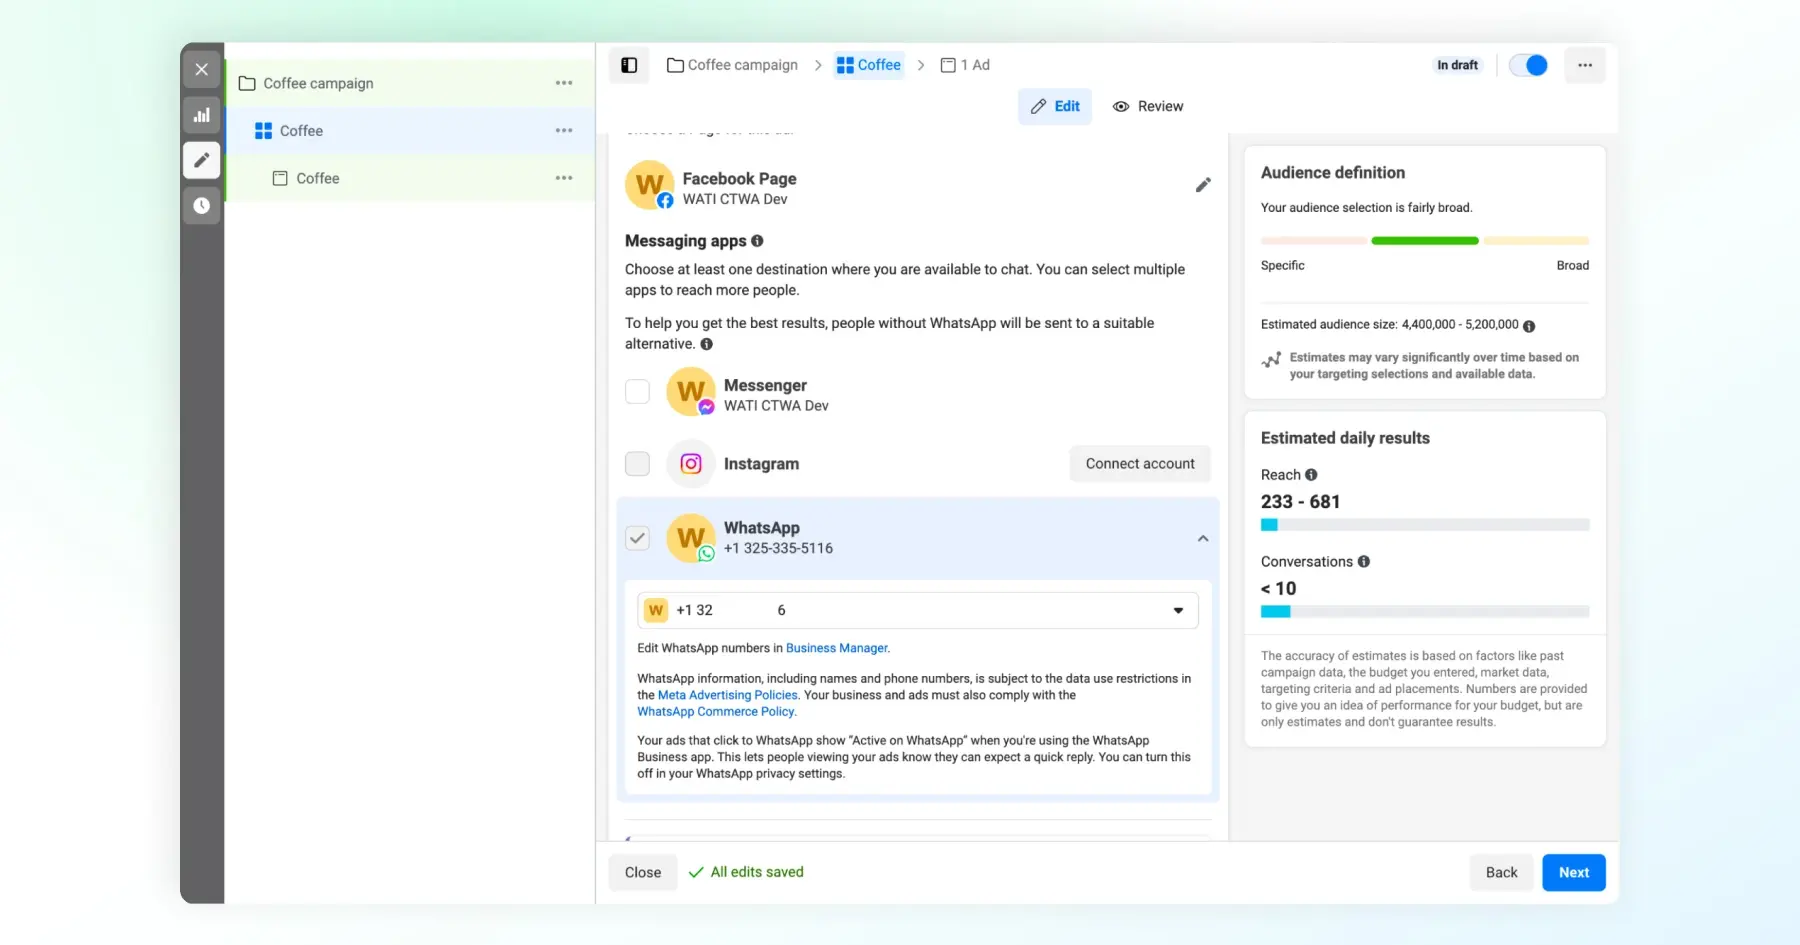Click the Conversations progress bar
Screen dimensions: 1800x945
1425,612
